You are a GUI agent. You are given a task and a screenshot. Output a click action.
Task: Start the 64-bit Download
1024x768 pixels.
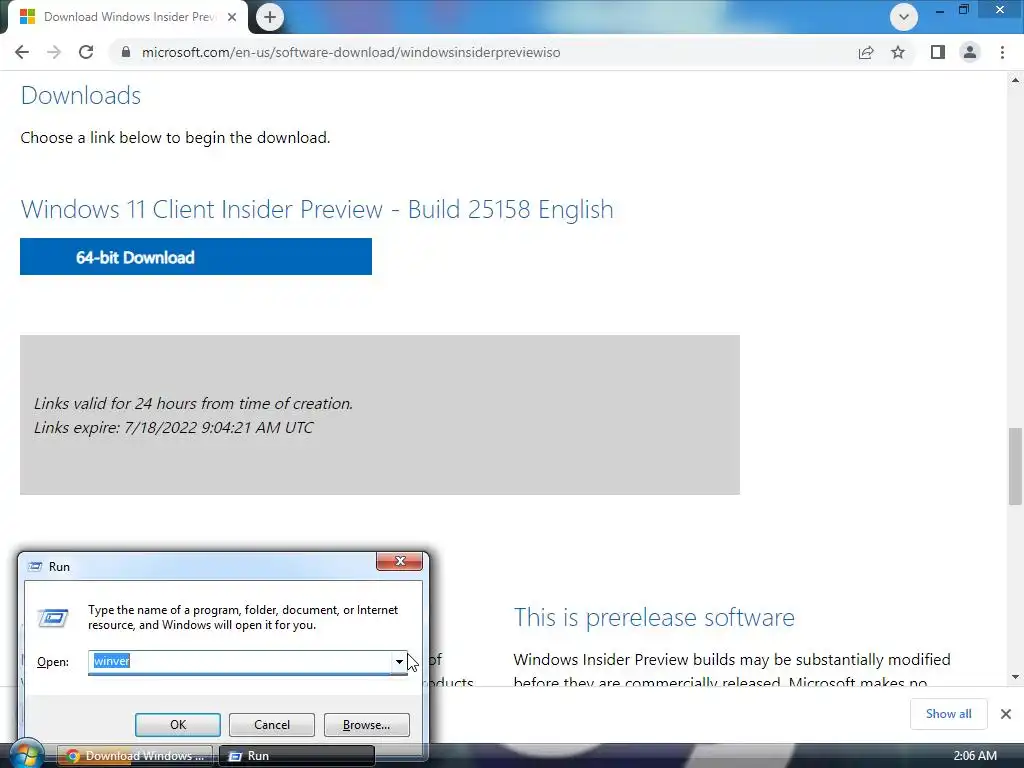tap(196, 257)
